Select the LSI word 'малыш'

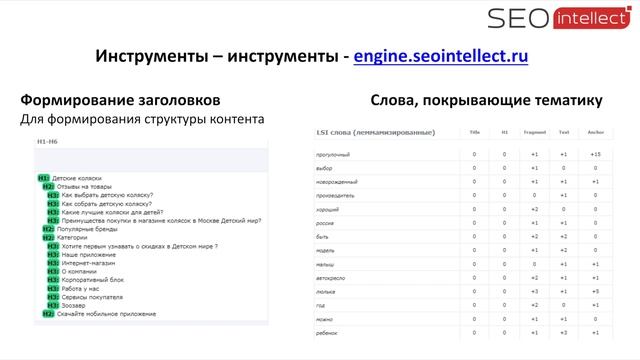tap(325, 264)
